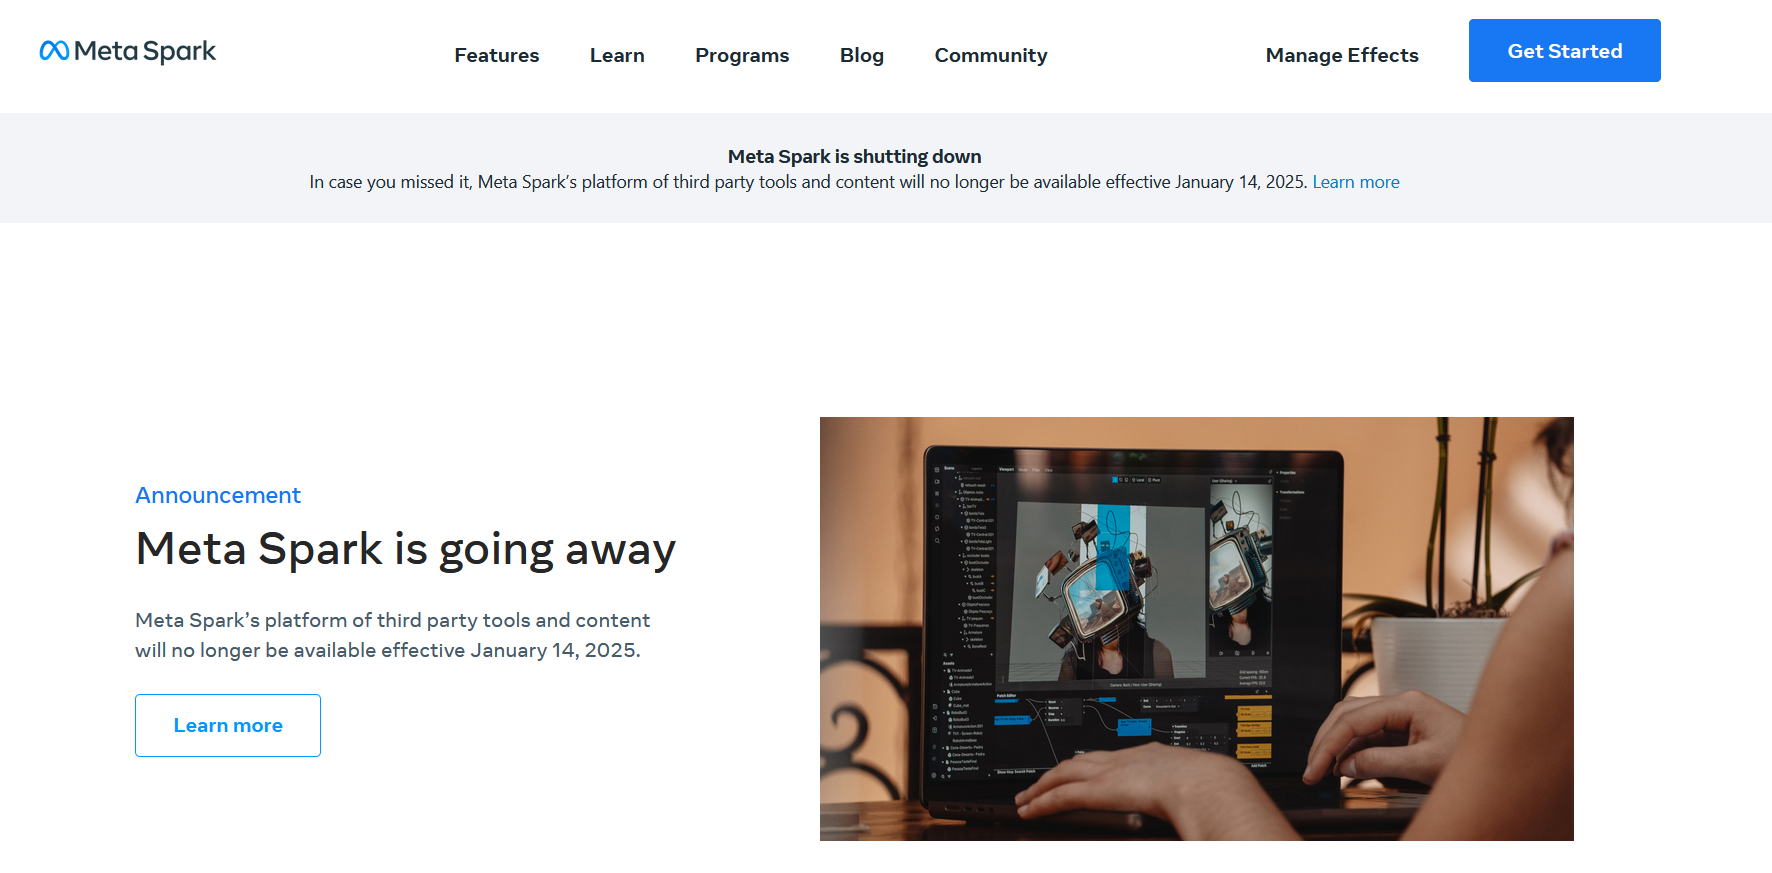The height and width of the screenshot is (873, 1772).
Task: Click the outlined Learn more button
Action: pos(228,725)
